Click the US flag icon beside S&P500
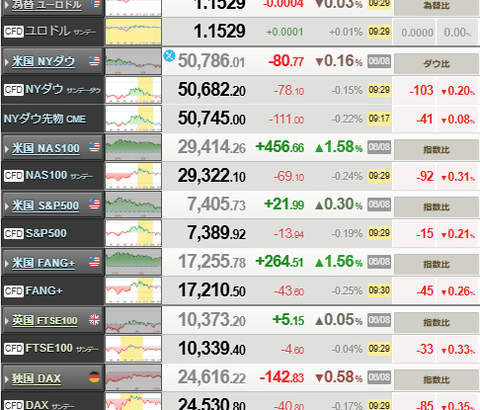This screenshot has height=410, width=480. 94,204
